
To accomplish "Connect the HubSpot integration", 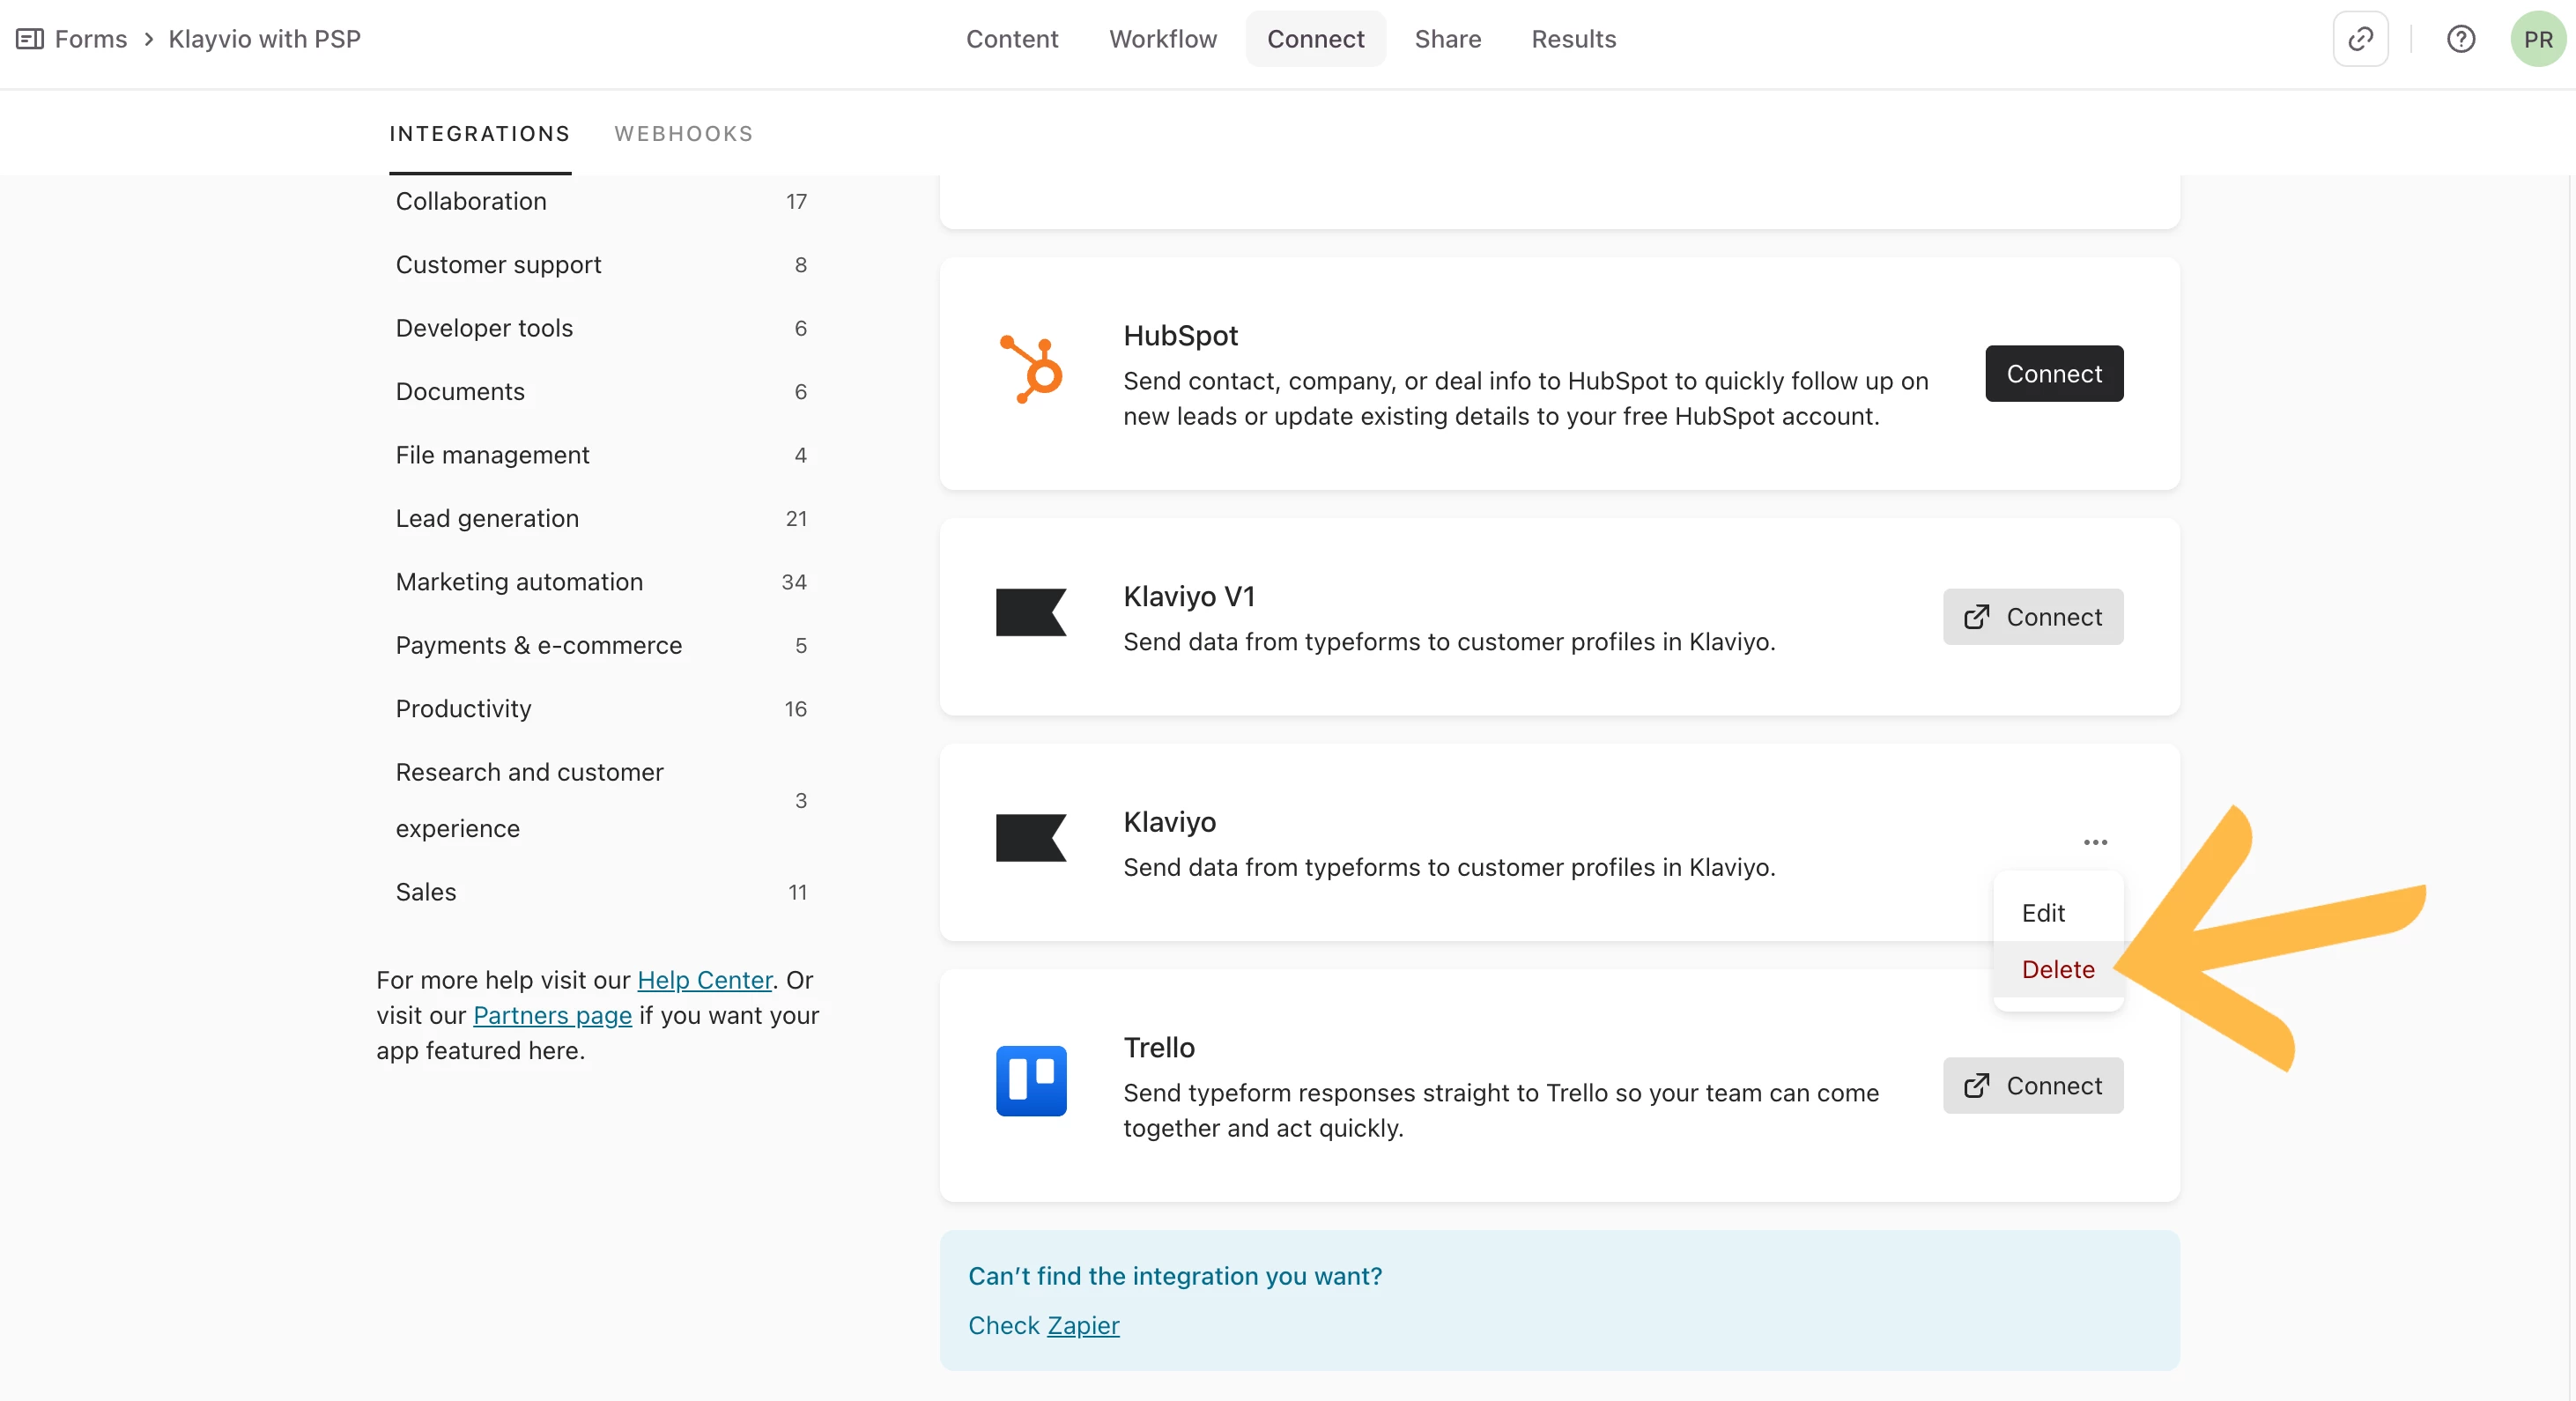I will tap(2053, 374).
